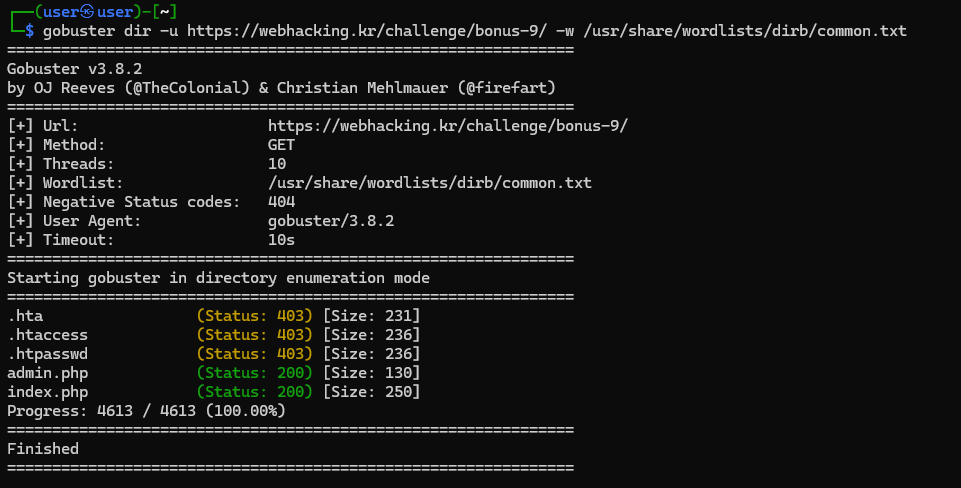Click the Wordlist value path in the settings block
This screenshot has width=961, height=488.
430,183
